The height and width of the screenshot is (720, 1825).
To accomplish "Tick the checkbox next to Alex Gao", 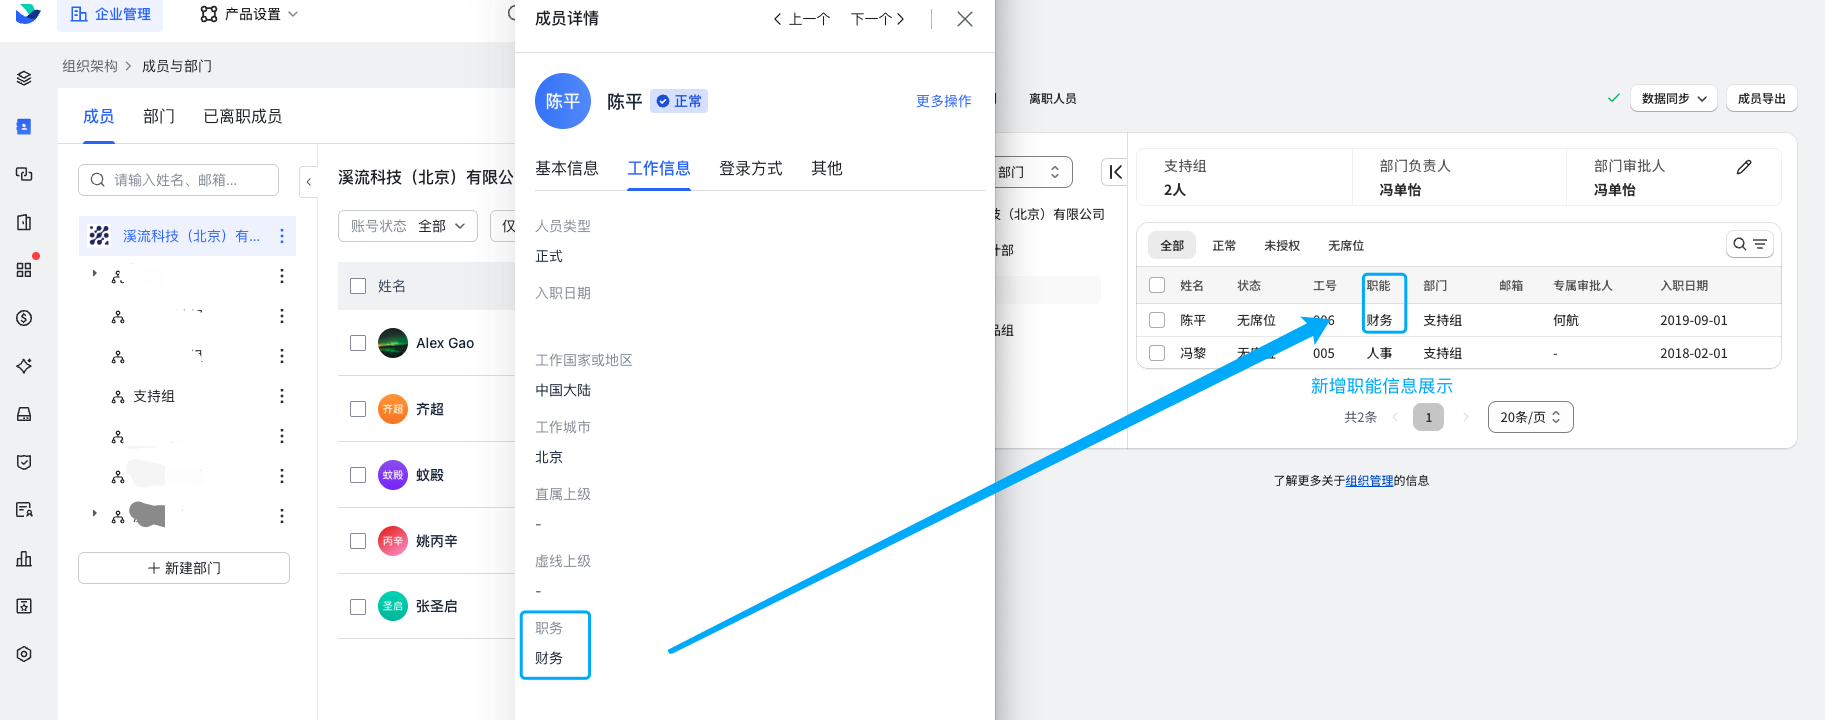I will click(358, 343).
